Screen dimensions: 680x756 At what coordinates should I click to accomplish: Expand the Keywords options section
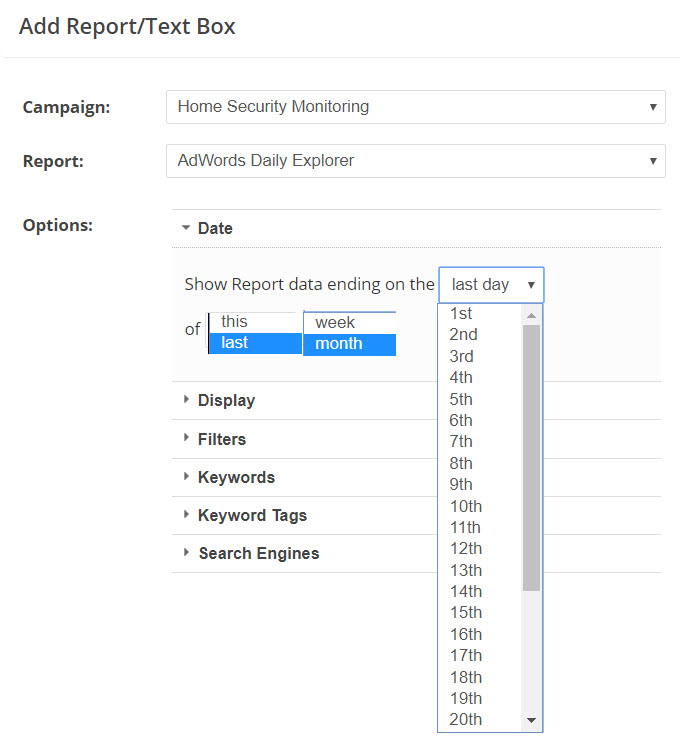pos(236,477)
